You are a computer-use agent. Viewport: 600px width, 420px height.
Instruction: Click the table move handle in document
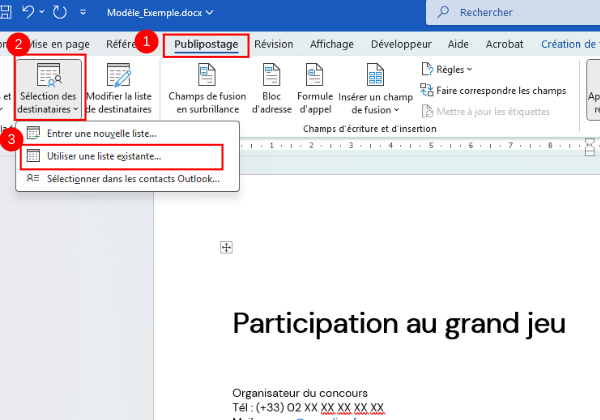(x=227, y=247)
